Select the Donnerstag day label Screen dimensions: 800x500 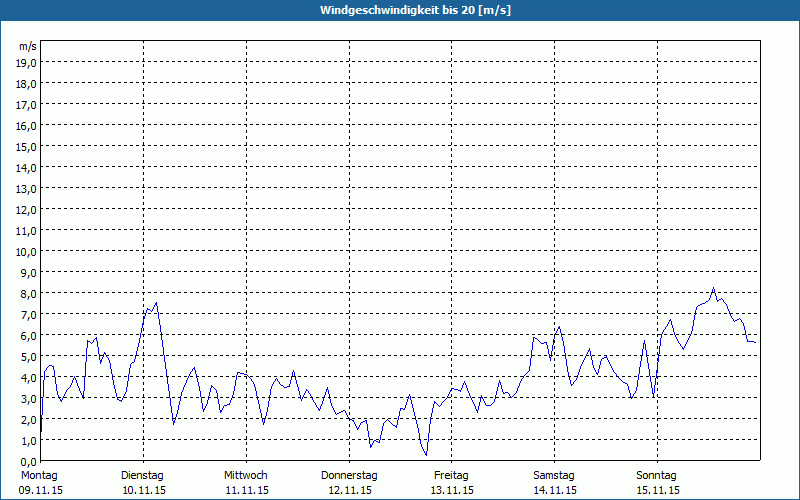(x=349, y=475)
